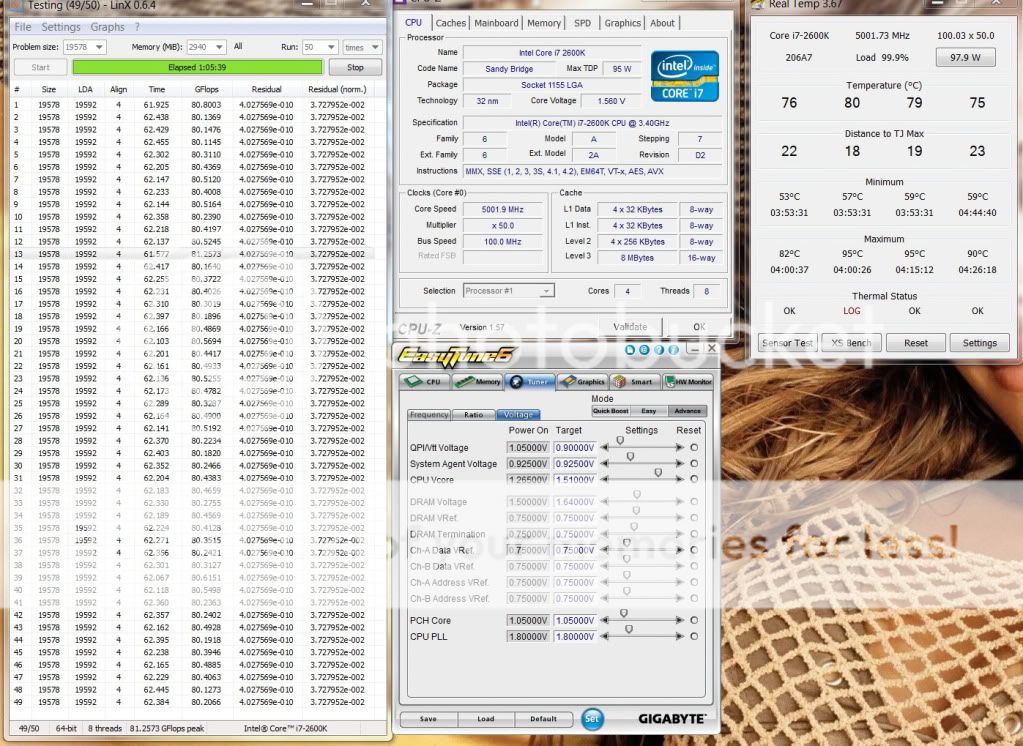Switch to EasyTune6 Graphics tab
Image resolution: width=1023 pixels, height=746 pixels.
tap(582, 381)
